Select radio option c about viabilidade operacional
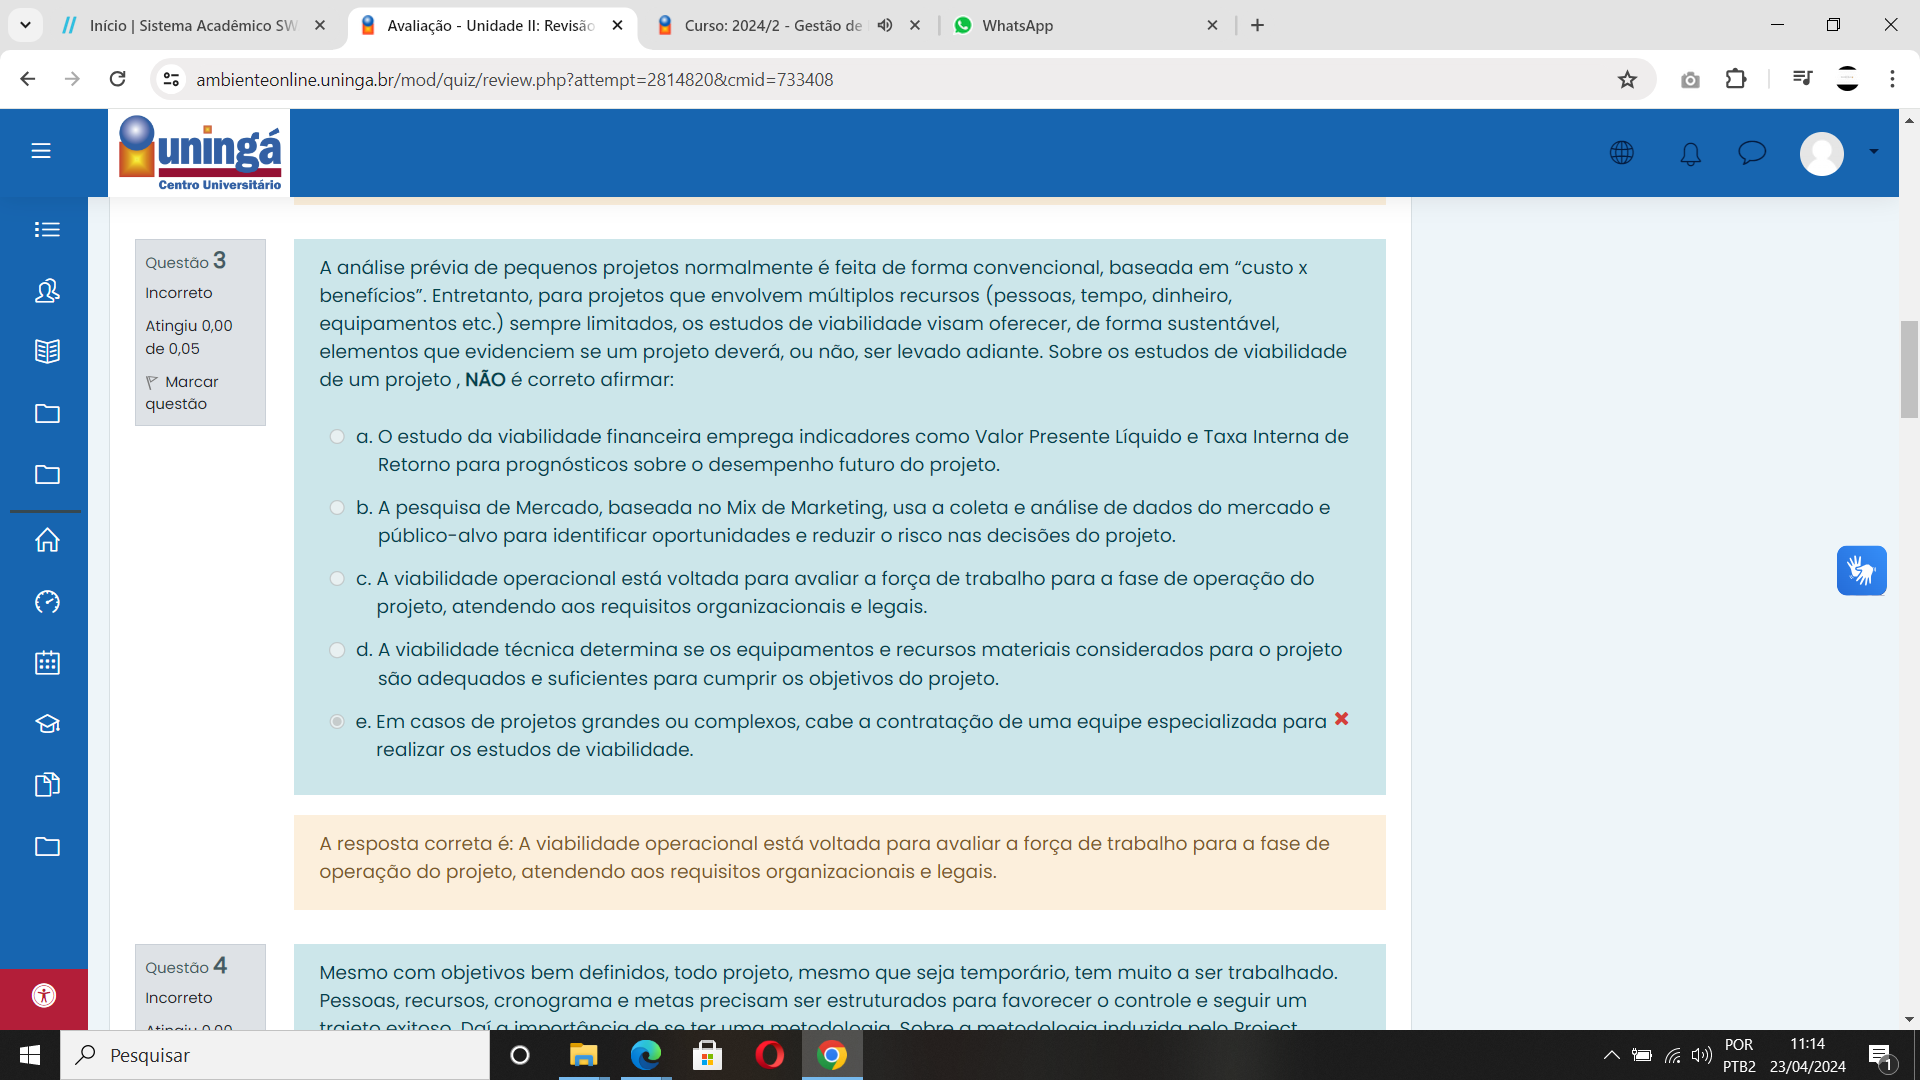Viewport: 1920px width, 1080px height. (337, 579)
